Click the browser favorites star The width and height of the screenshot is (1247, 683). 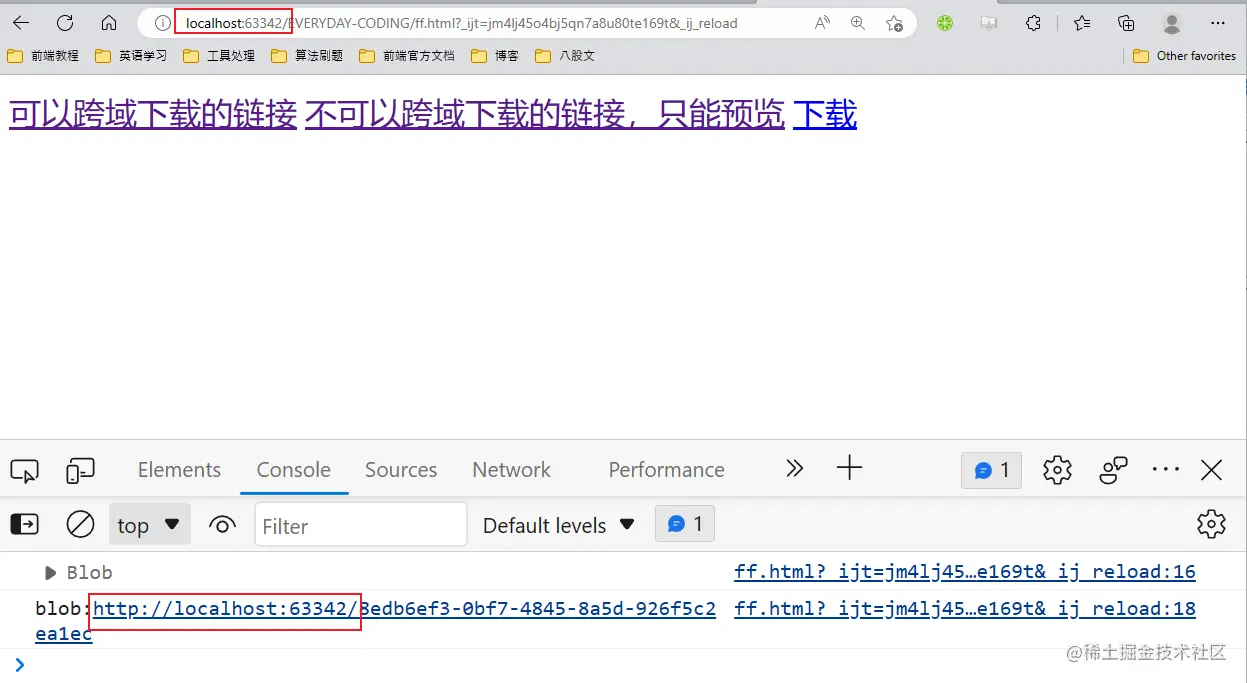click(895, 21)
